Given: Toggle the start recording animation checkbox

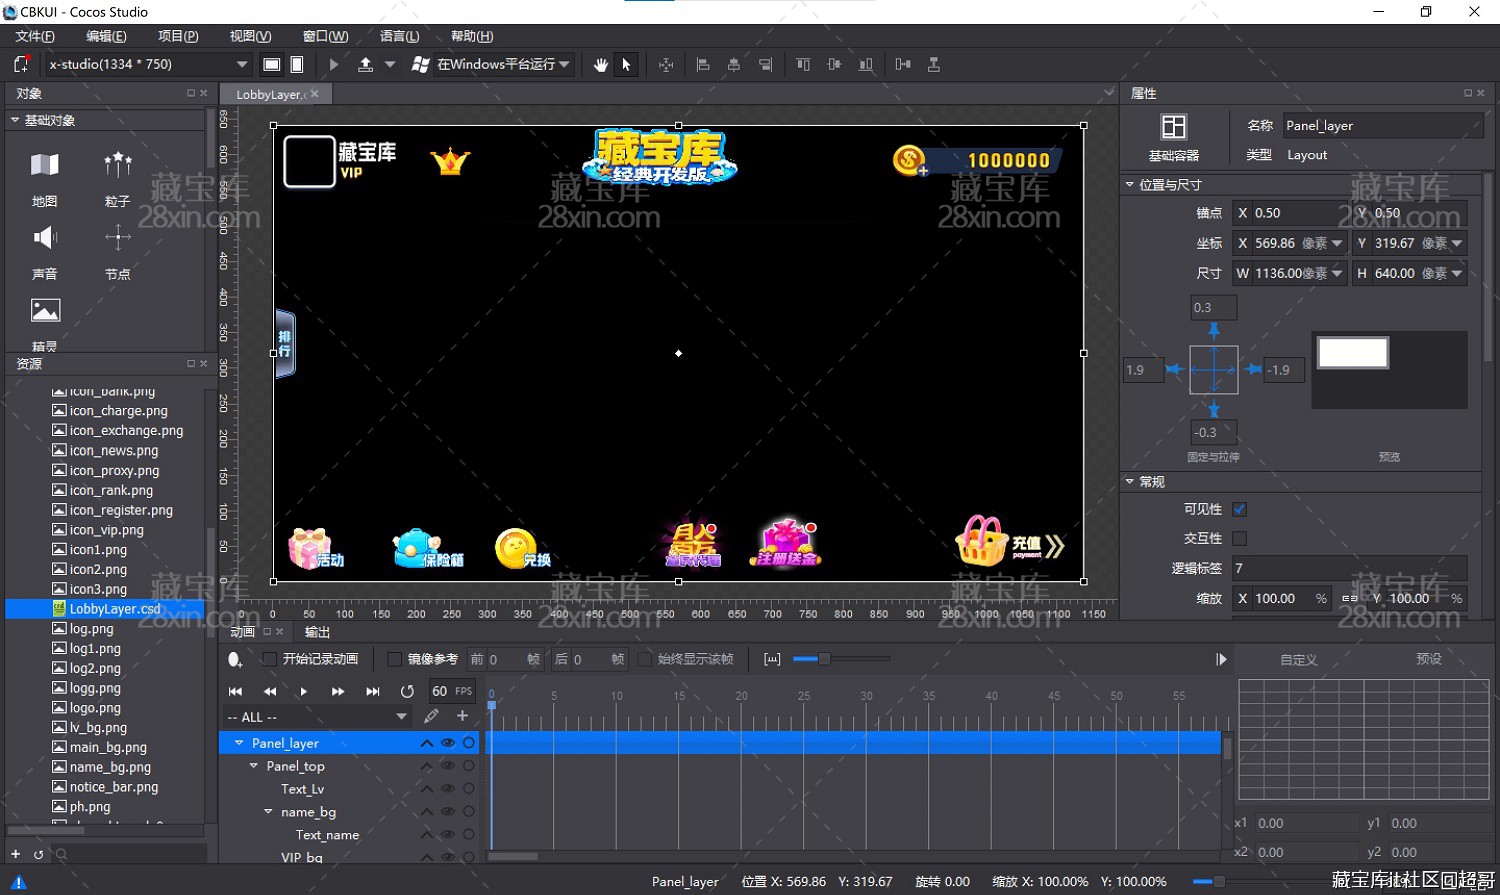Looking at the screenshot, I should point(269,659).
